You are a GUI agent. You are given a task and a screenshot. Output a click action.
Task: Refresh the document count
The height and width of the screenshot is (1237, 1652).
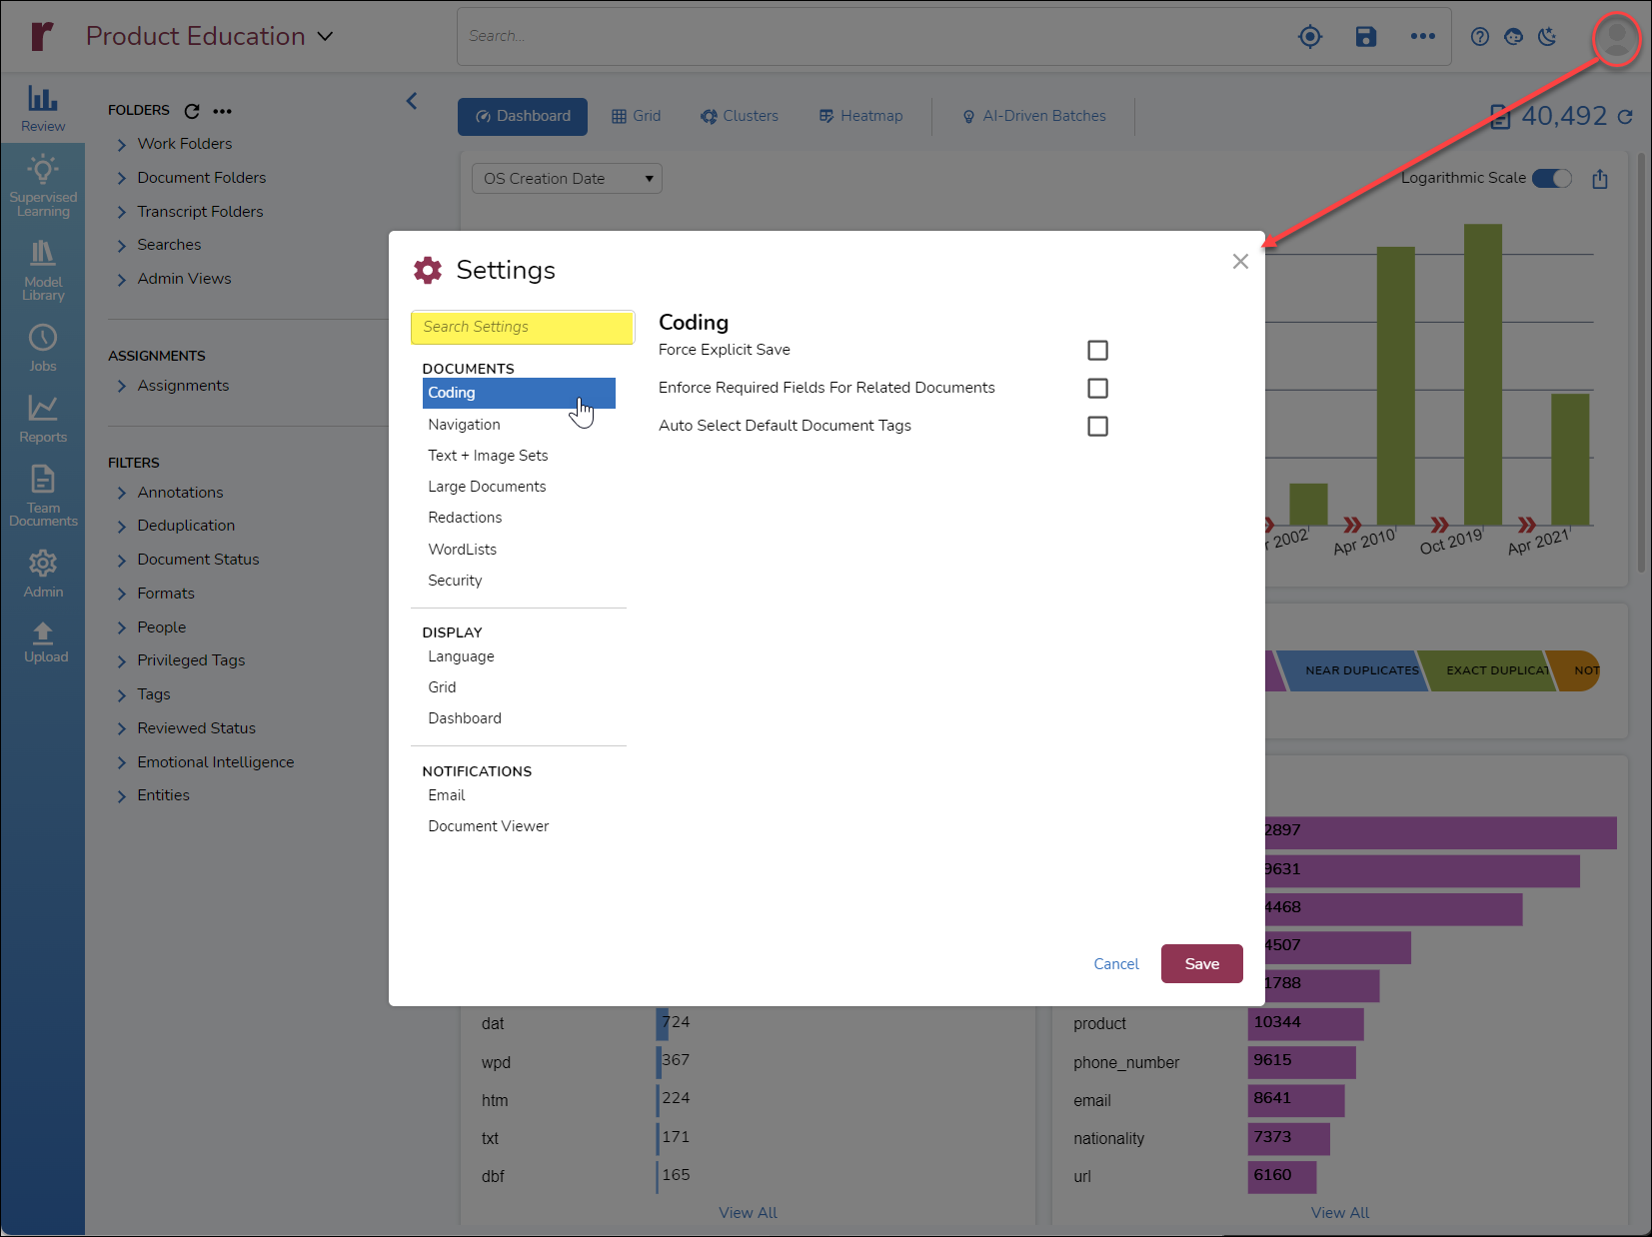pos(1626,117)
